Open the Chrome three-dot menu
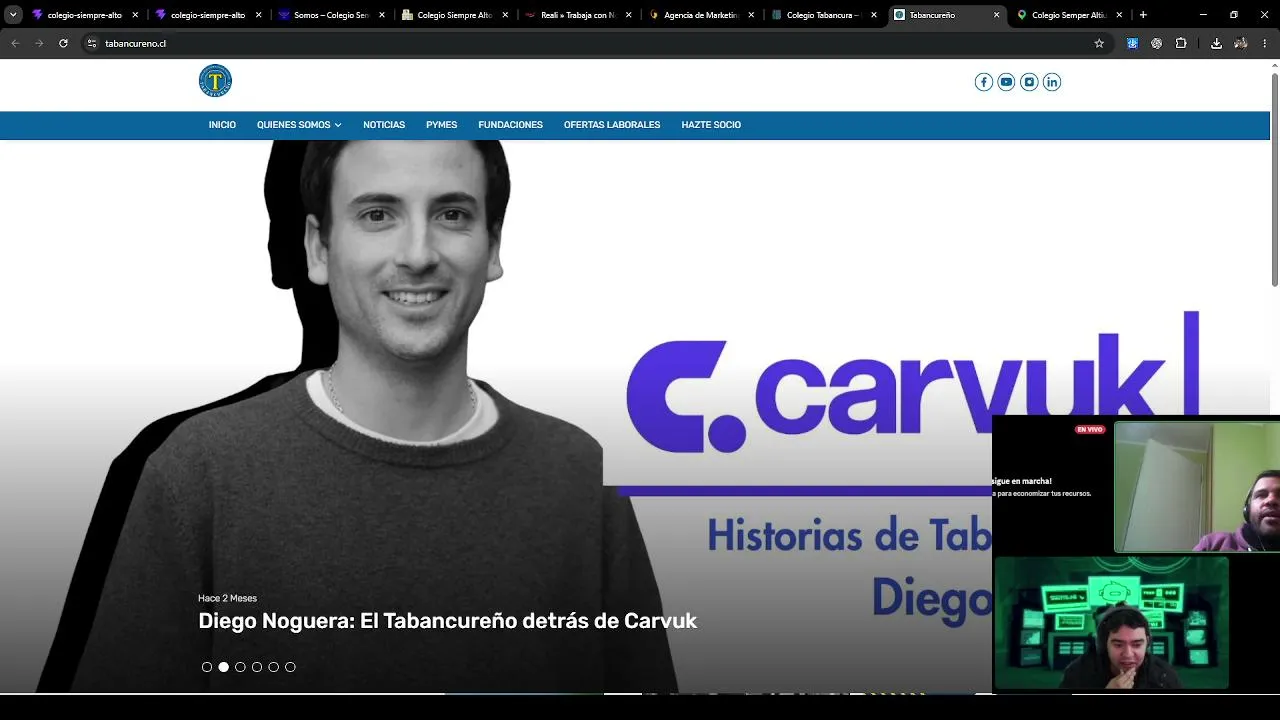Image resolution: width=1280 pixels, height=720 pixels. 1265,43
